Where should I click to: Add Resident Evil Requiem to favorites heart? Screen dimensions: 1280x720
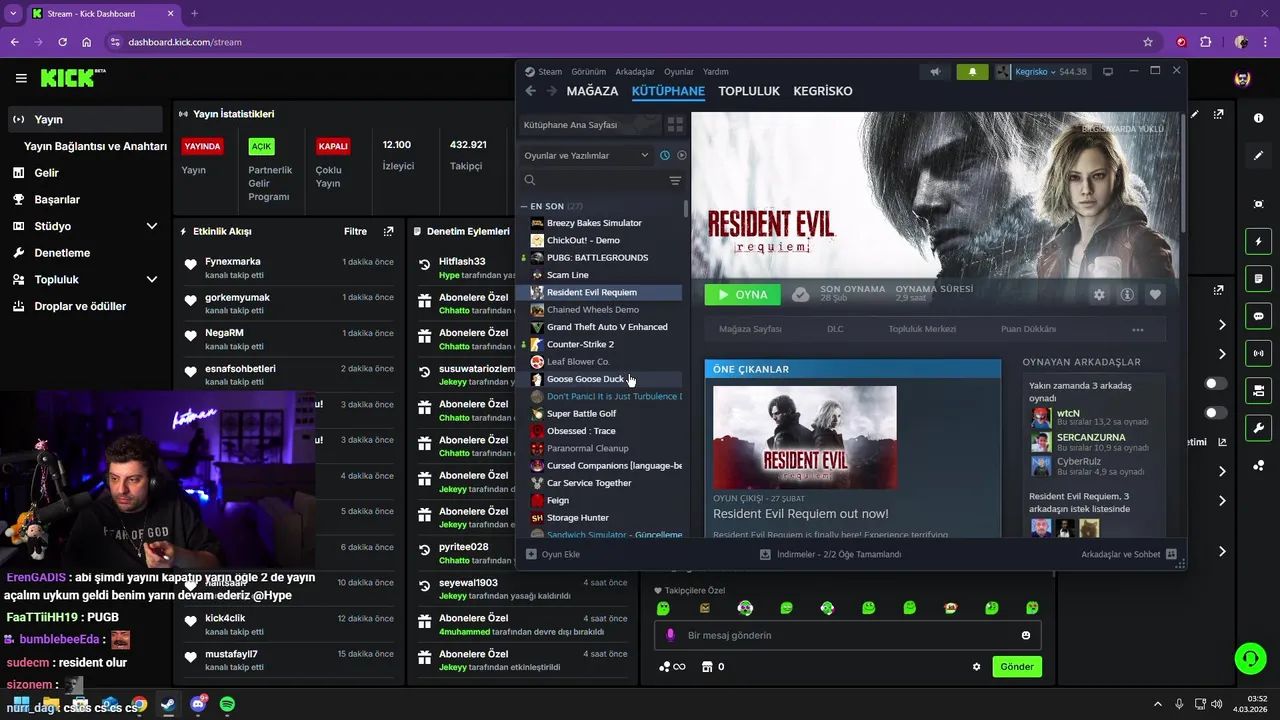coord(1155,295)
